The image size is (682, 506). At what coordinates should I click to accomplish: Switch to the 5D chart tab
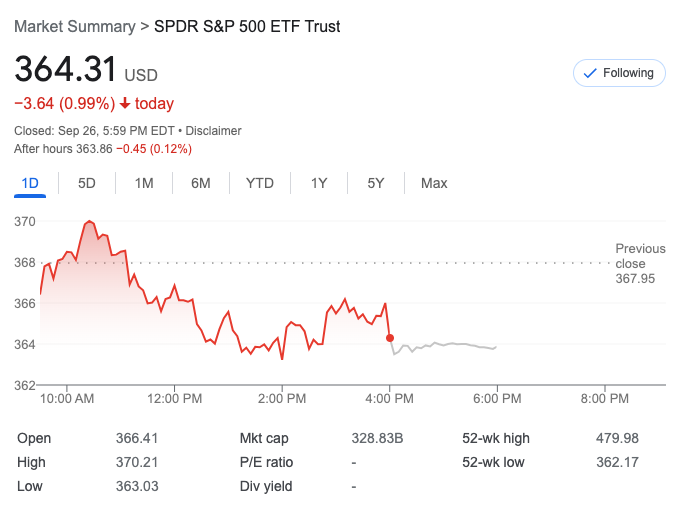(x=87, y=183)
